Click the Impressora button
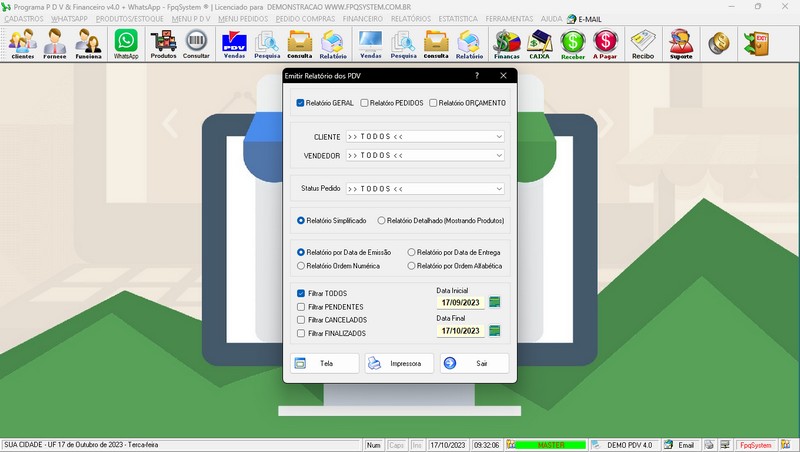 point(399,363)
